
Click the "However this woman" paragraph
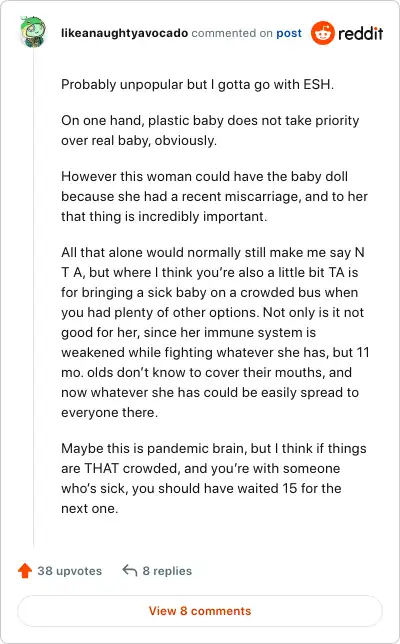[214, 196]
